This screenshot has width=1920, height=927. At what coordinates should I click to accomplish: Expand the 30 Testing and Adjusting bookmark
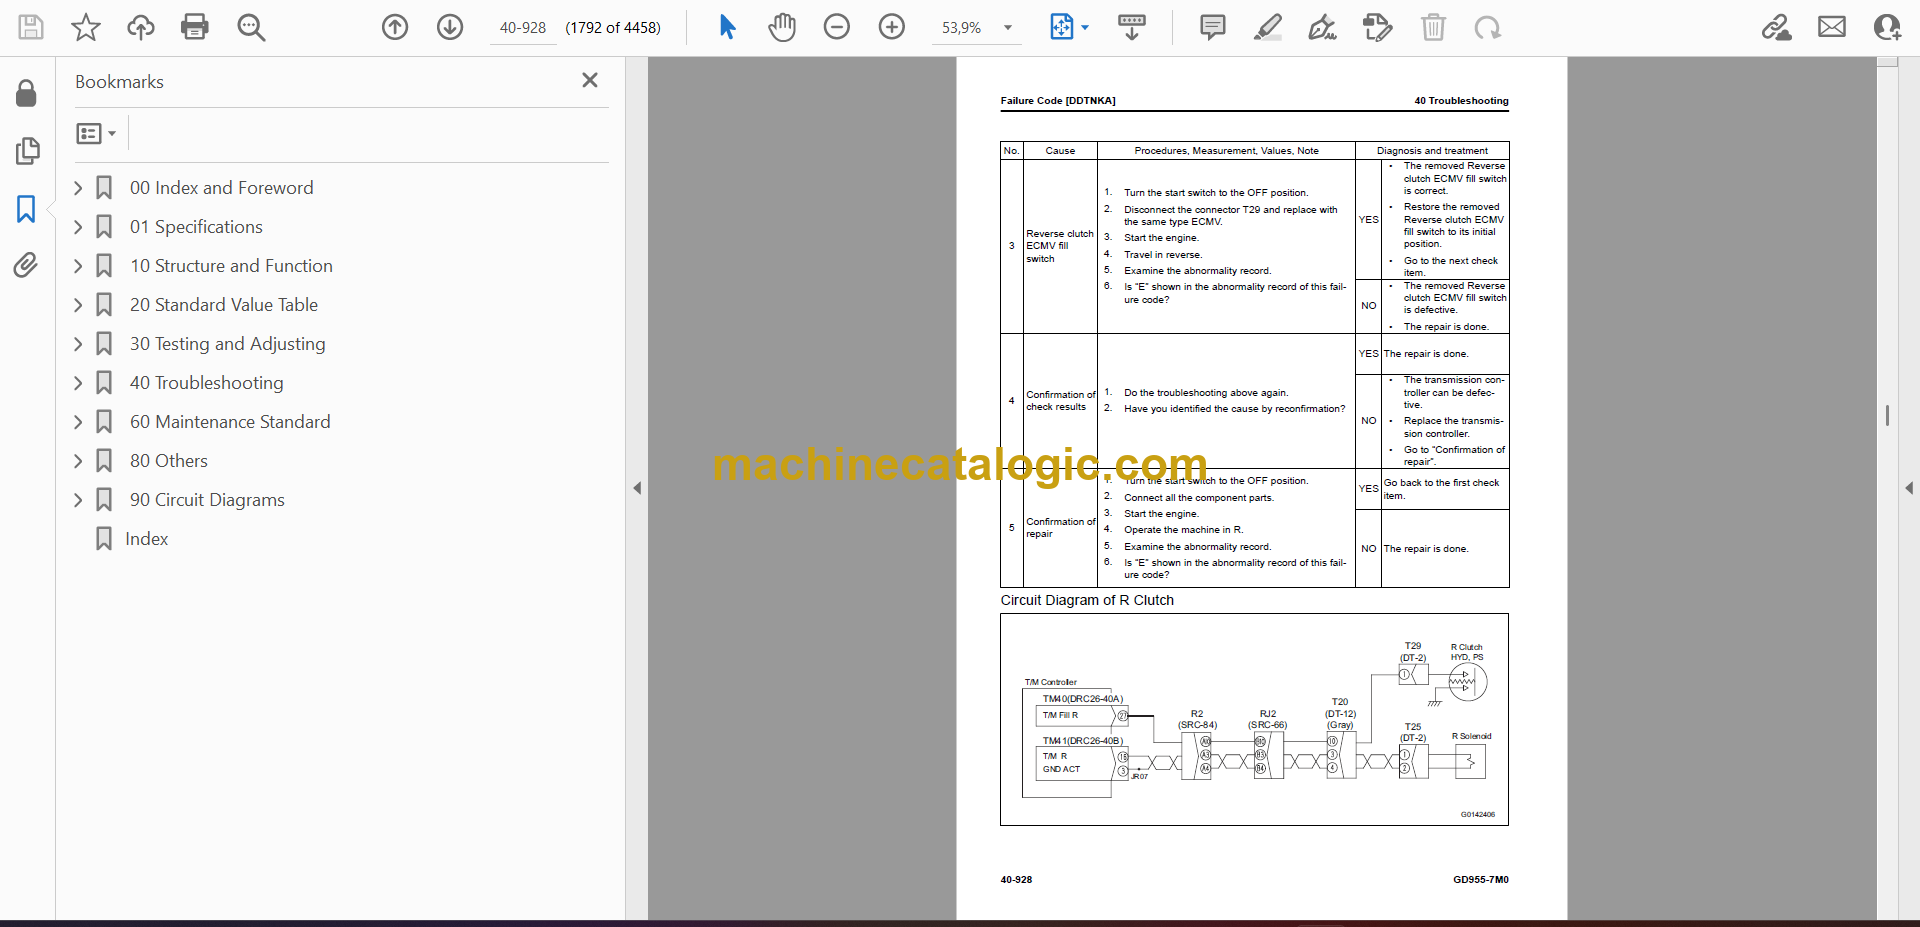(78, 344)
